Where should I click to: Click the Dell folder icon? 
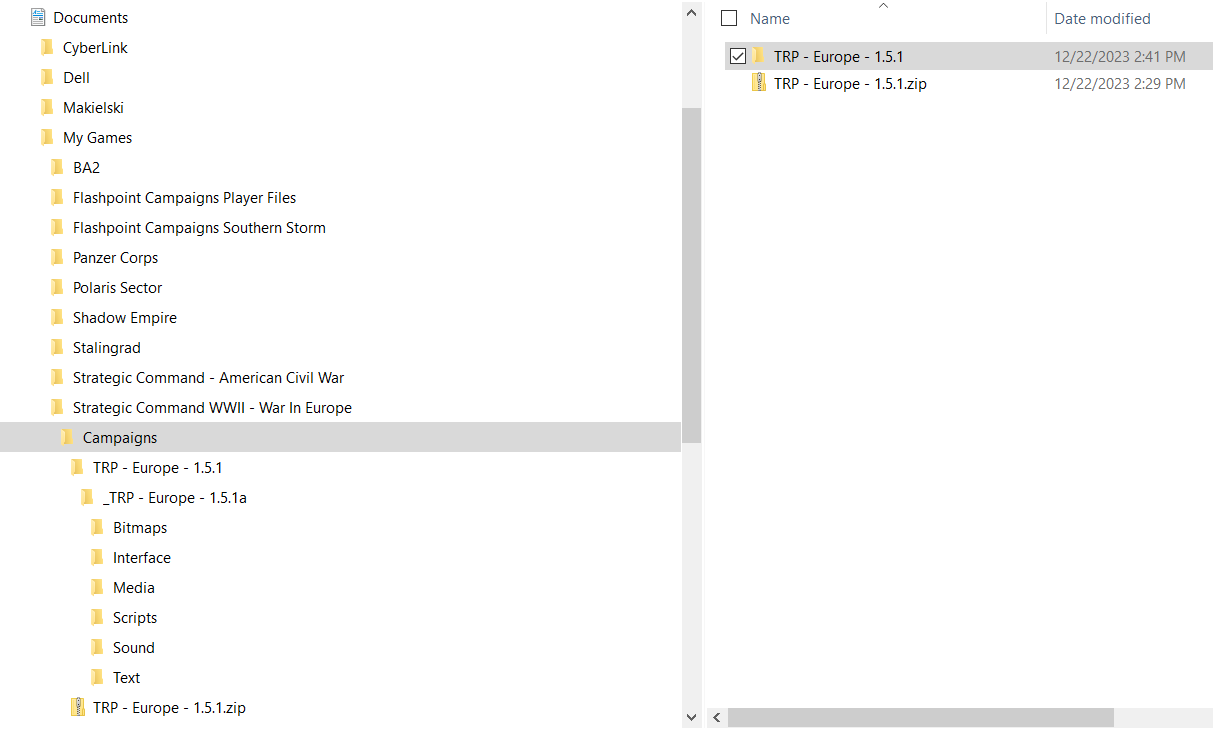tap(47, 77)
